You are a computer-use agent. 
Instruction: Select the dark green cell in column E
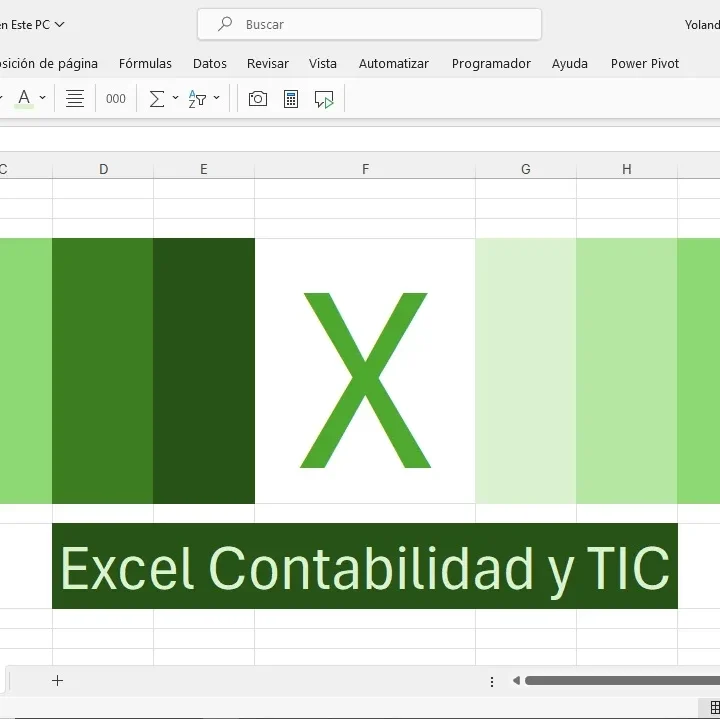click(204, 371)
